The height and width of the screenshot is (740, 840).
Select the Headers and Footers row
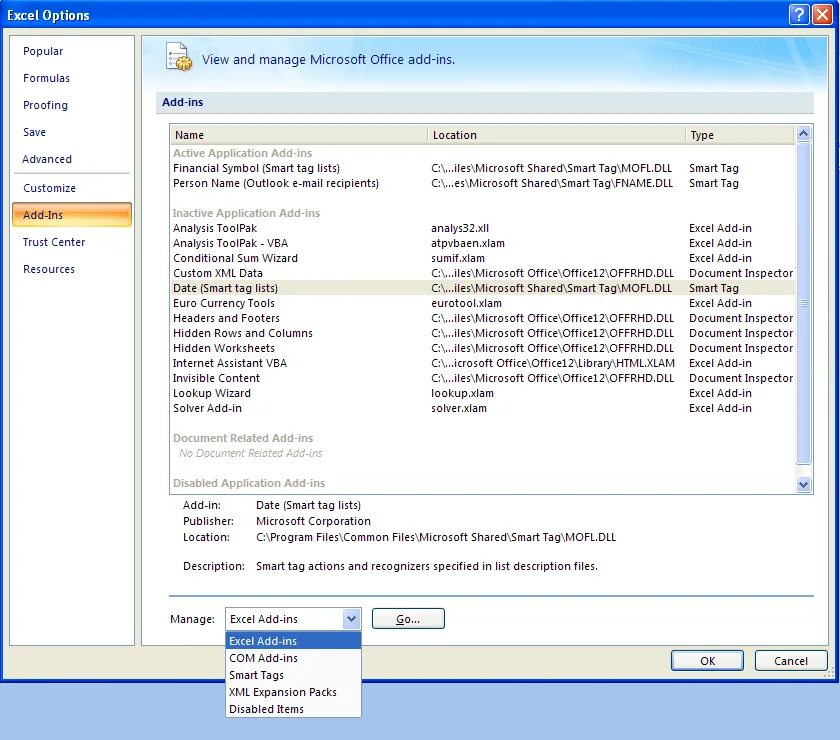(483, 318)
